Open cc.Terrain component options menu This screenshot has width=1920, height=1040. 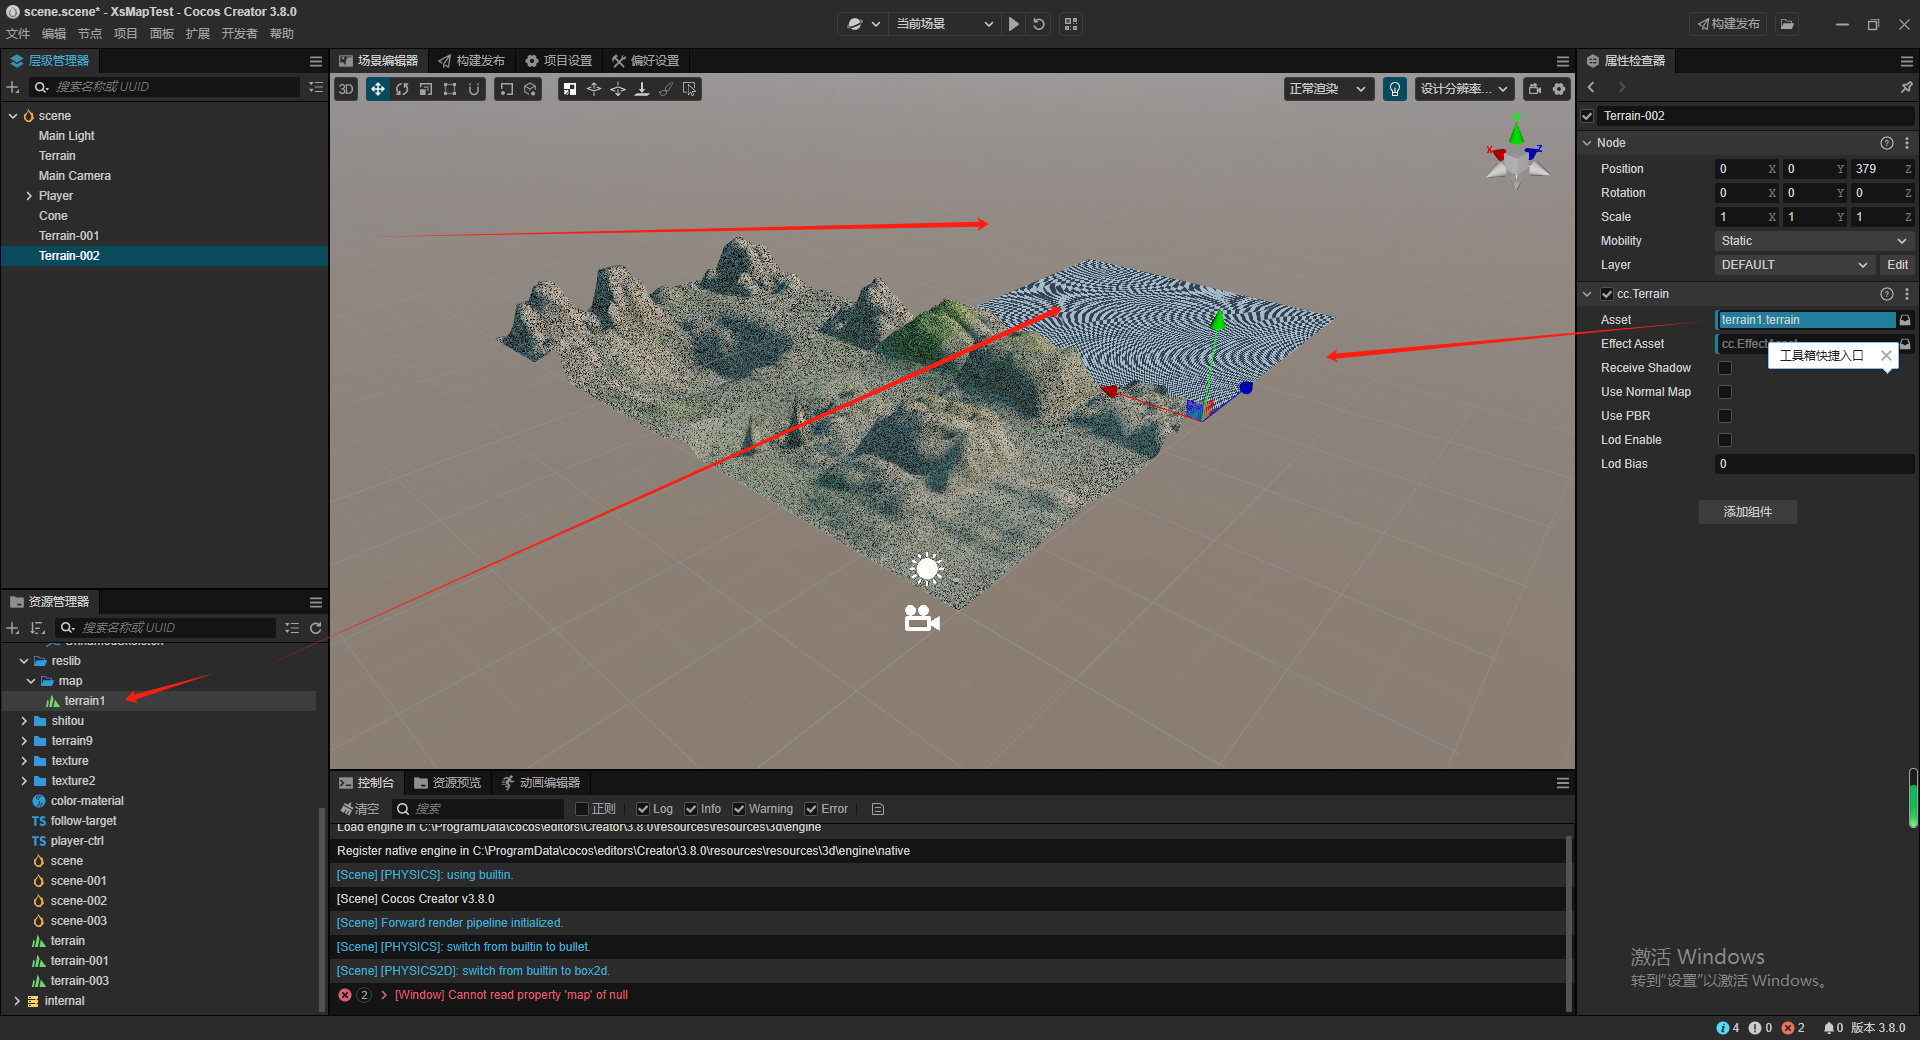[x=1907, y=294]
